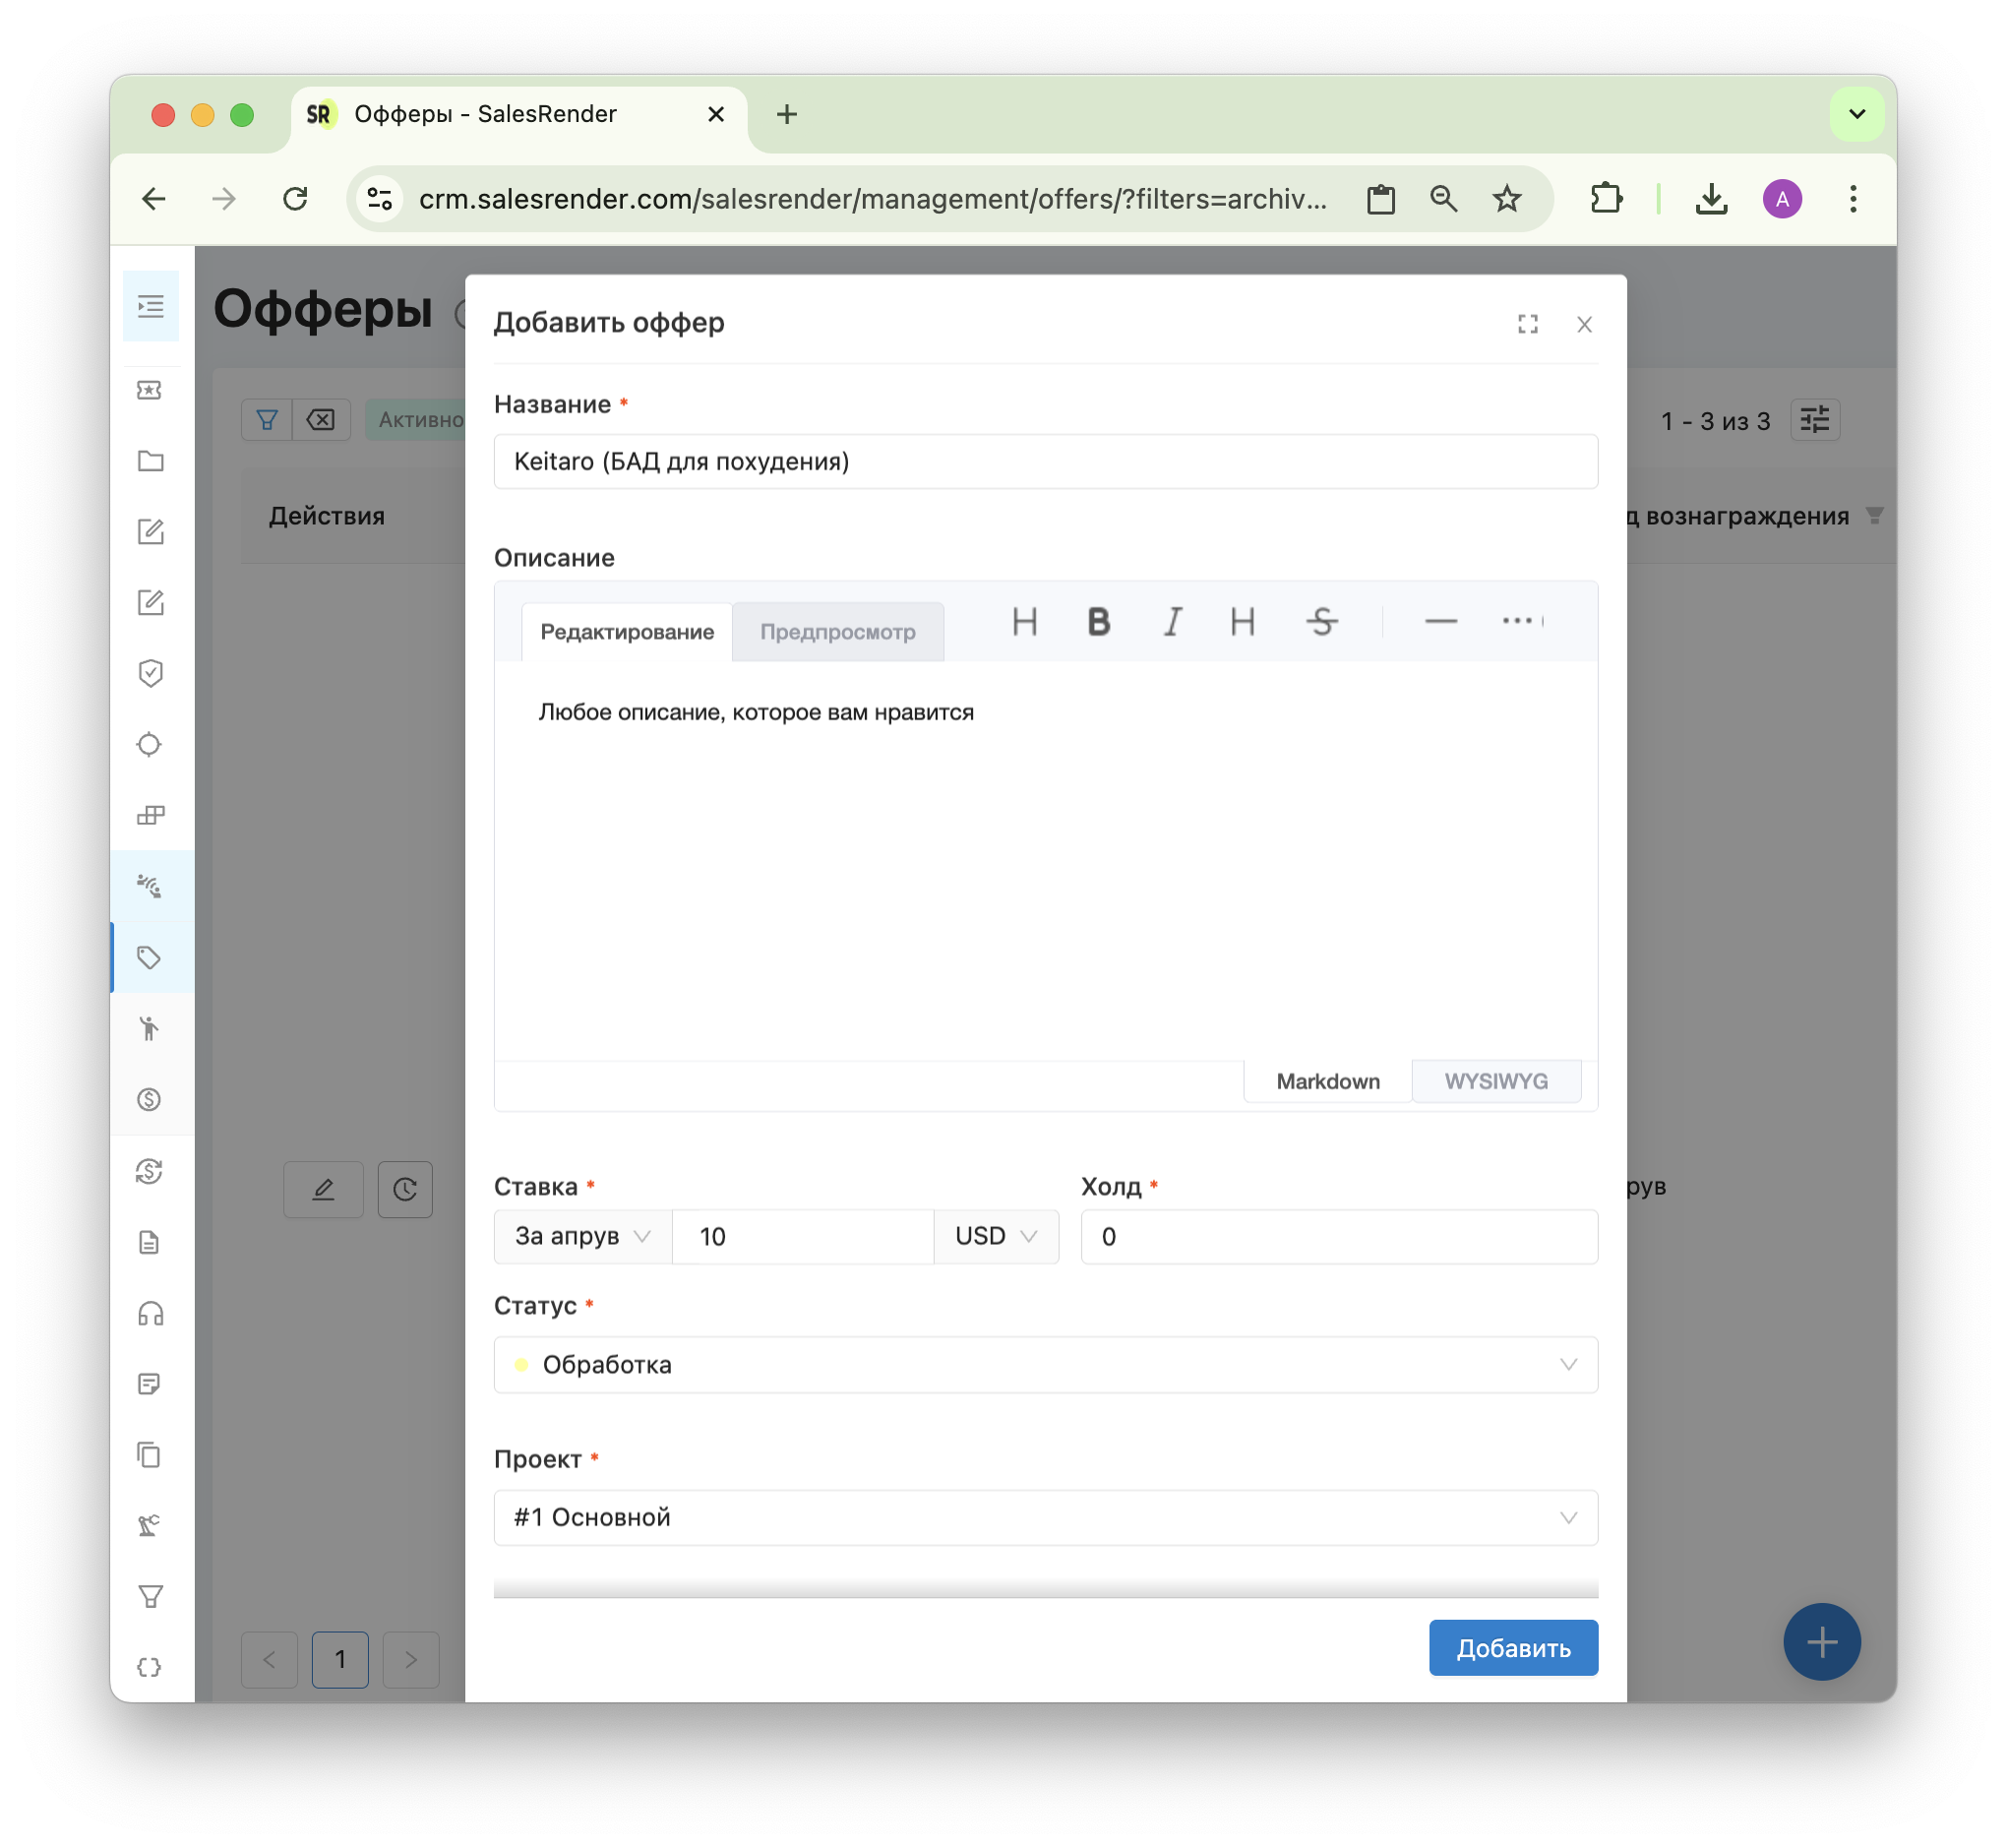
Task: Click the Добавить button
Action: pyautogui.click(x=1513, y=1649)
